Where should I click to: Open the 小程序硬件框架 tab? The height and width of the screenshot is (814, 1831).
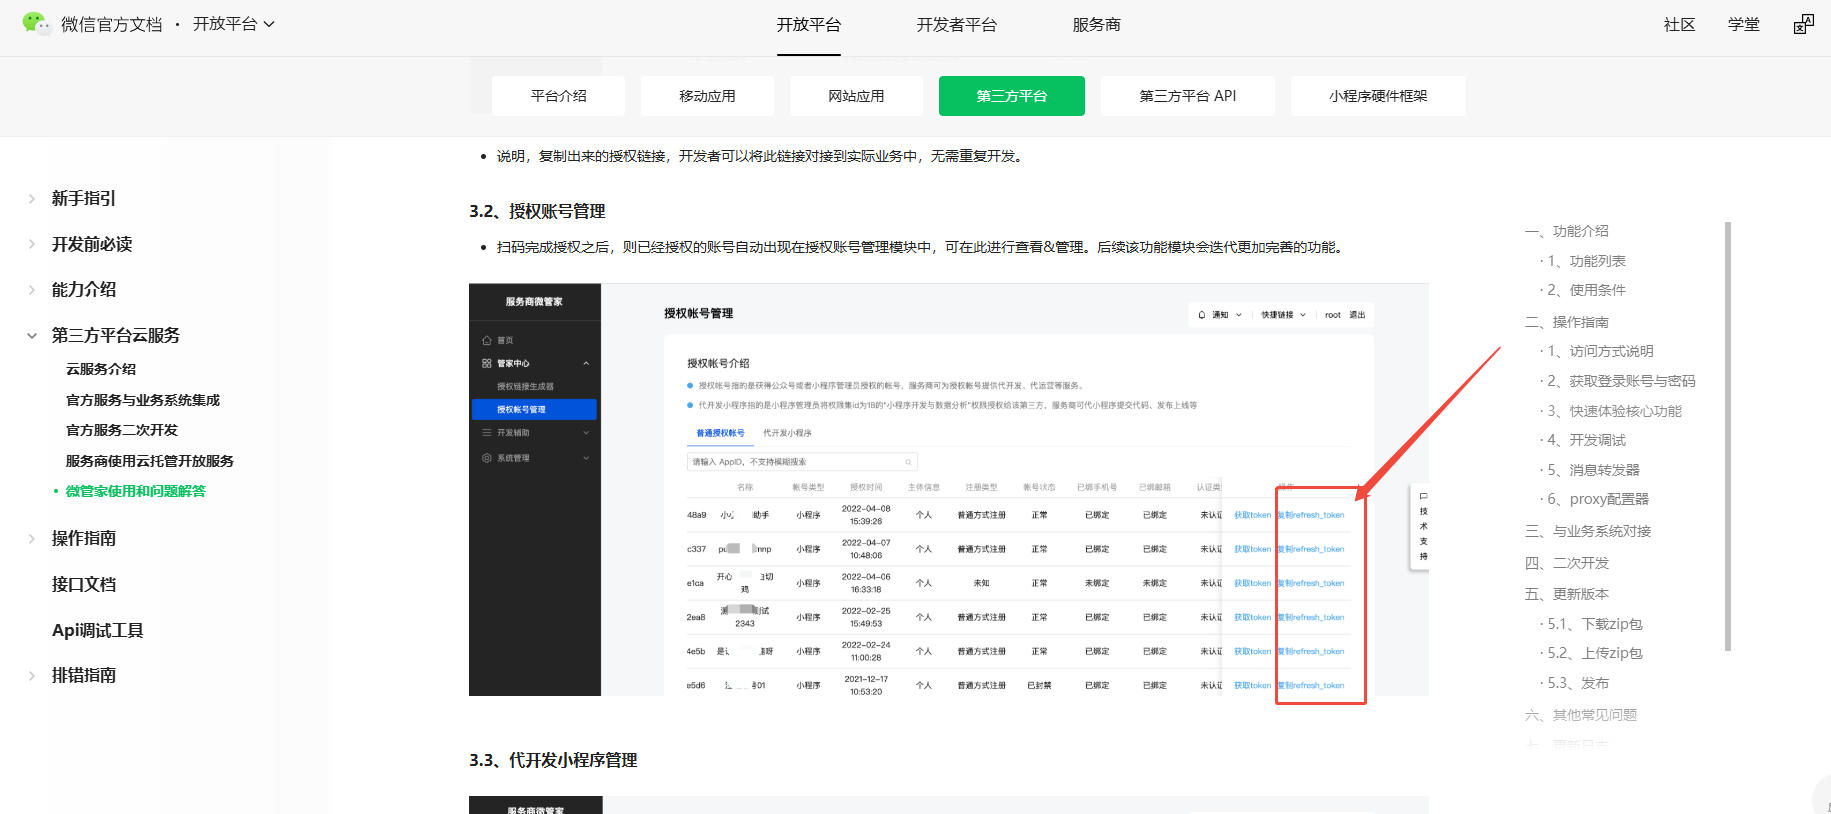[x=1378, y=96]
